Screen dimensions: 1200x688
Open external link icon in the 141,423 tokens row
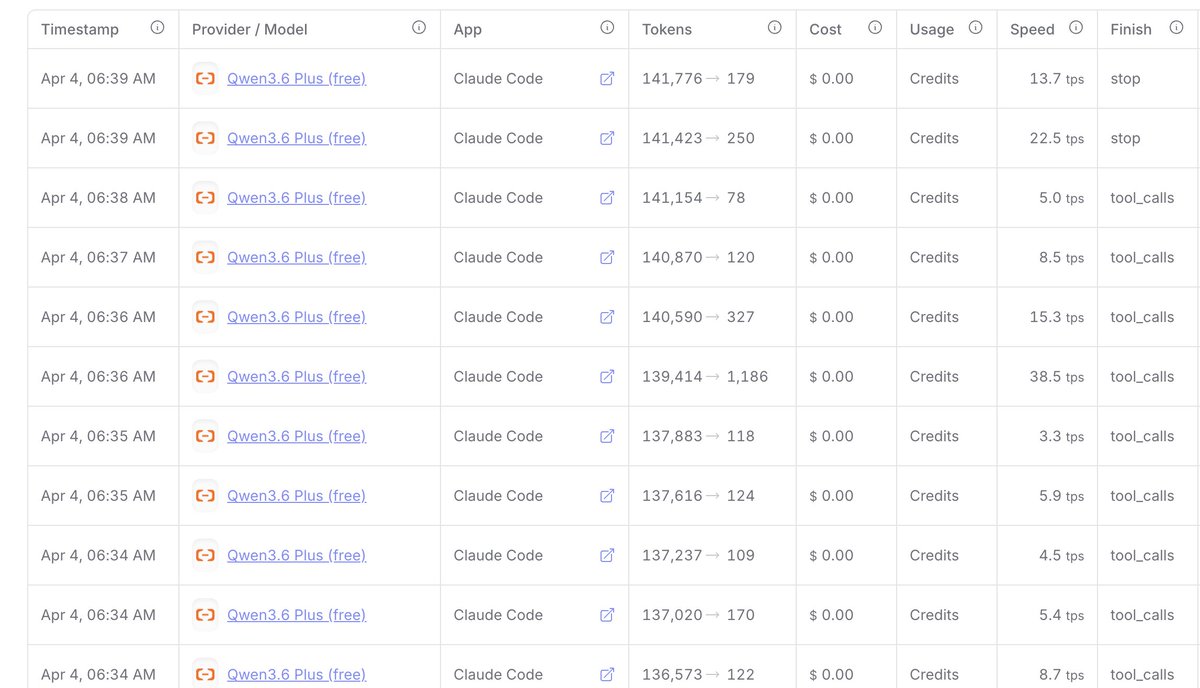pyautogui.click(x=607, y=138)
